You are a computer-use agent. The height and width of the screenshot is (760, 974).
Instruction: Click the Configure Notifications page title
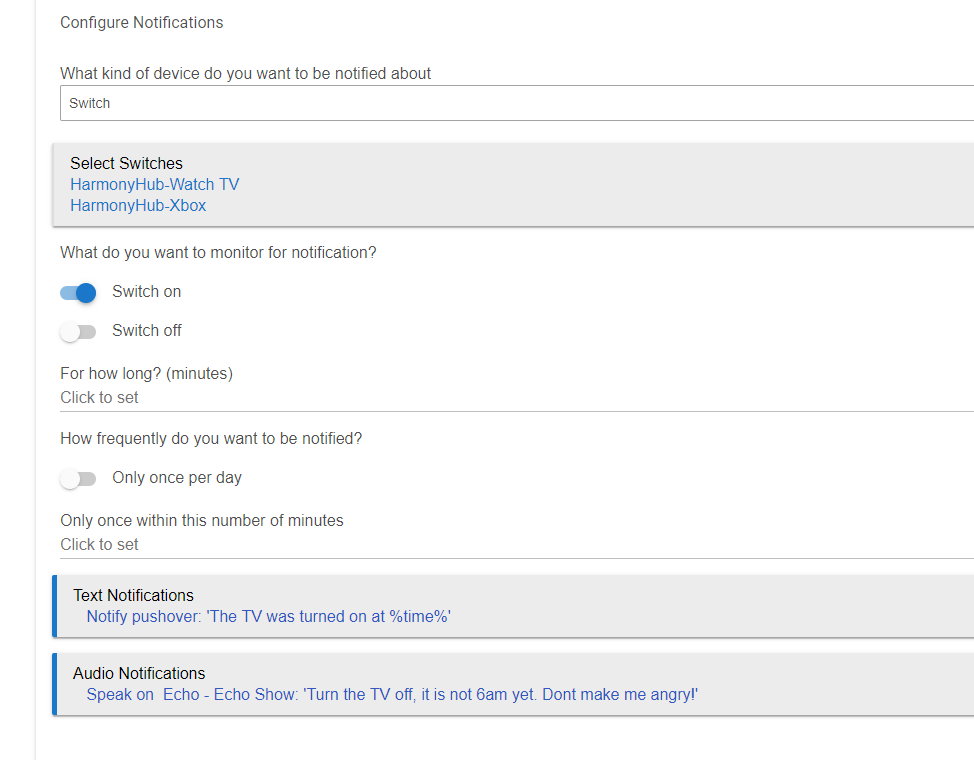tap(142, 23)
